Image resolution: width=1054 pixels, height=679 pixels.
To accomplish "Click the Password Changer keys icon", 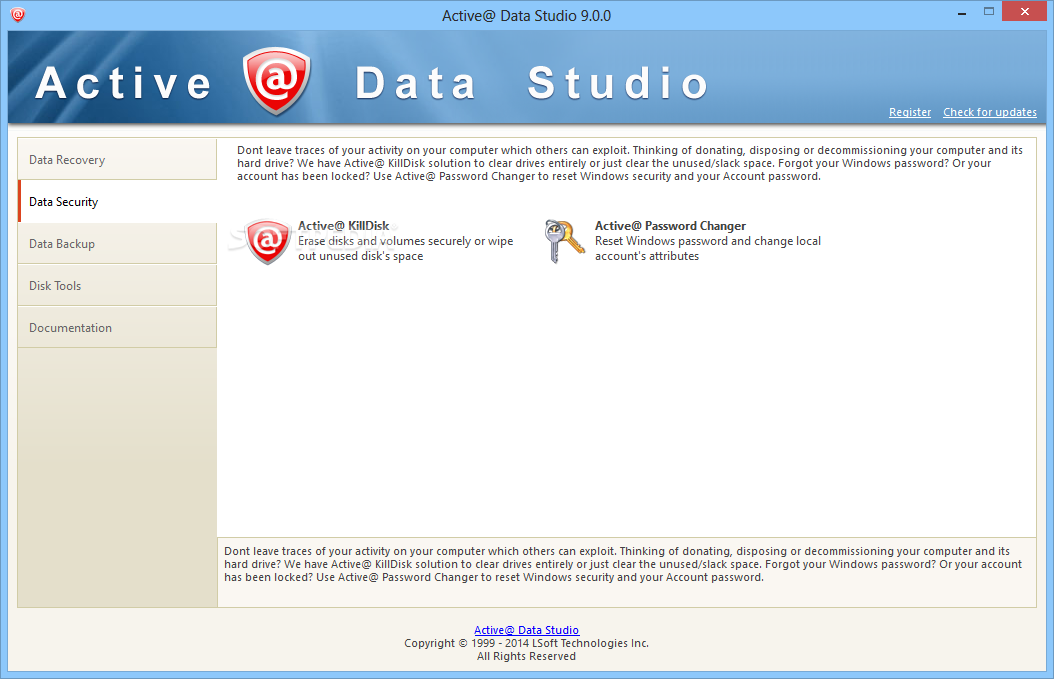I will click(564, 241).
